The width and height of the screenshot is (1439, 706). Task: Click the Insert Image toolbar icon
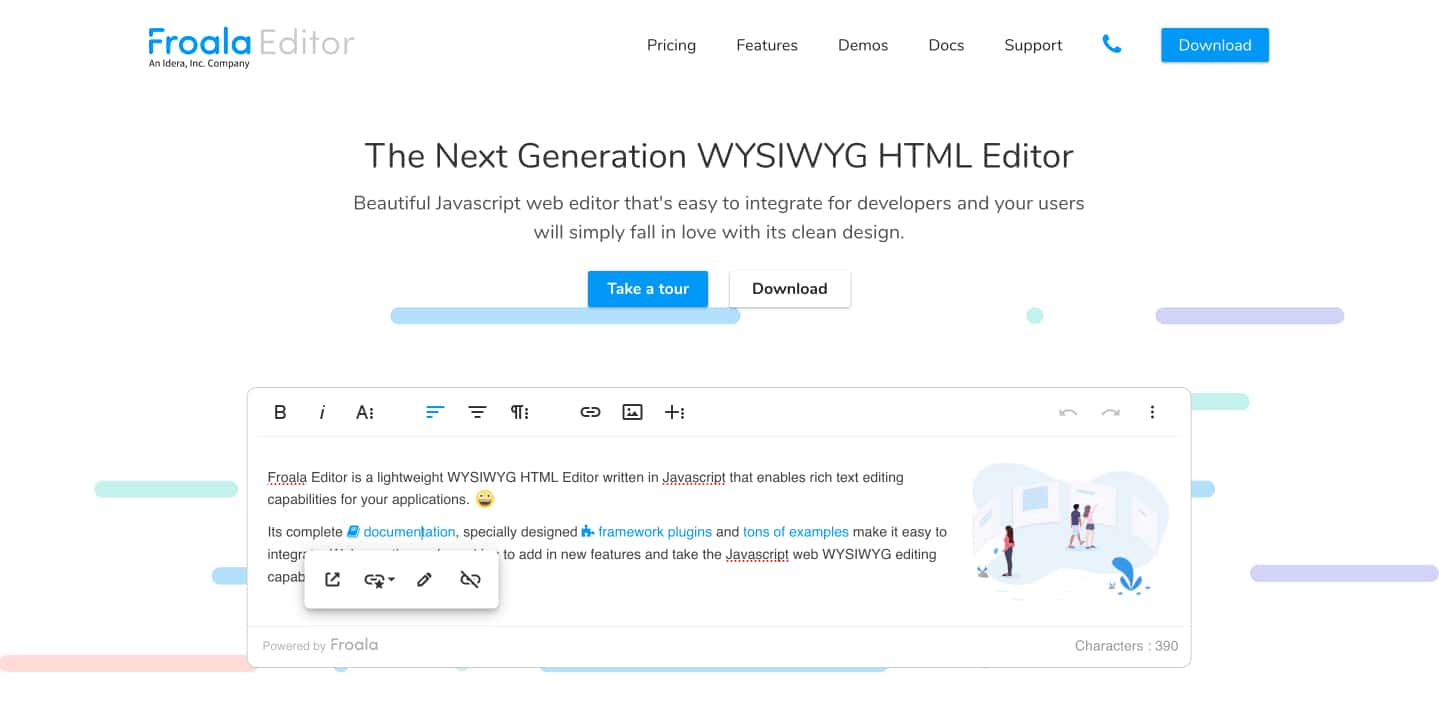pos(632,412)
